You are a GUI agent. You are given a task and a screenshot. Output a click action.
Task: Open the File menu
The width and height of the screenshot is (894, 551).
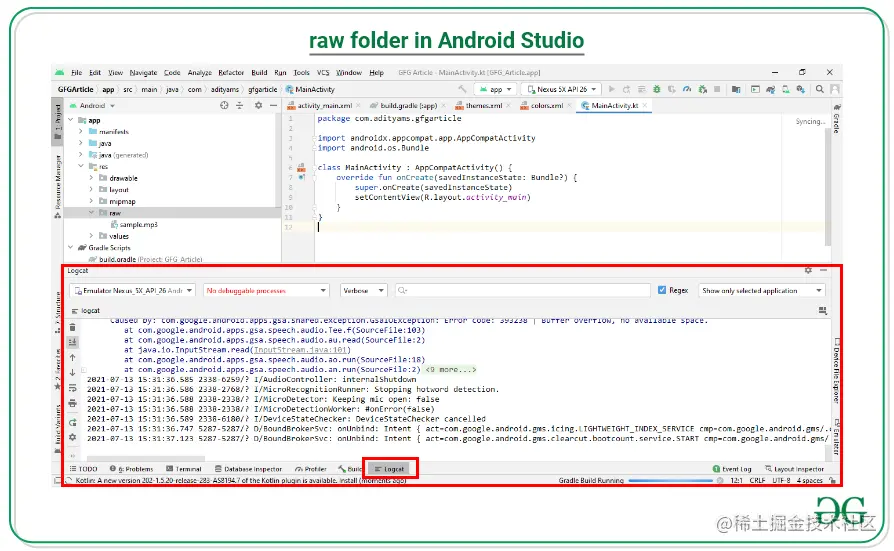[76, 72]
